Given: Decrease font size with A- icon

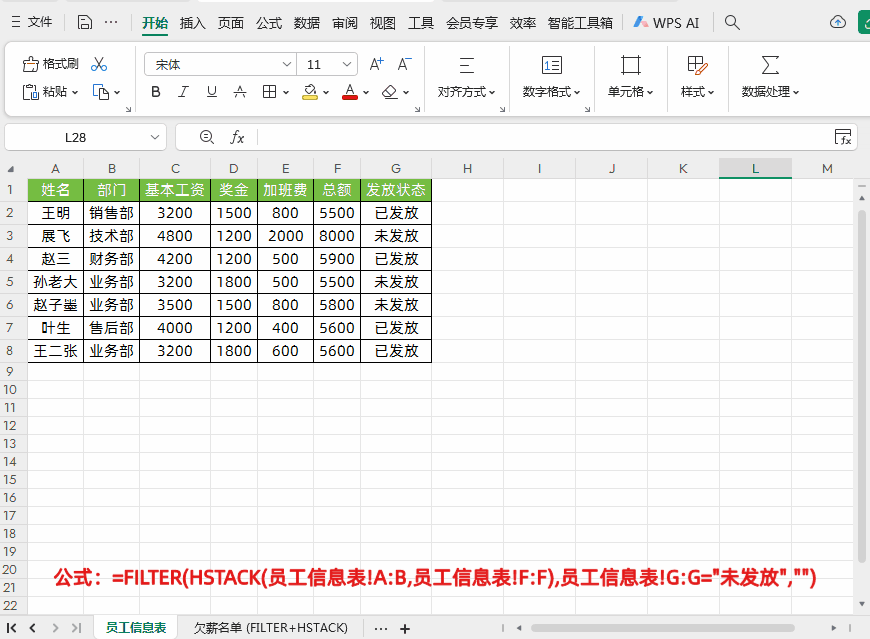Looking at the screenshot, I should click(405, 64).
